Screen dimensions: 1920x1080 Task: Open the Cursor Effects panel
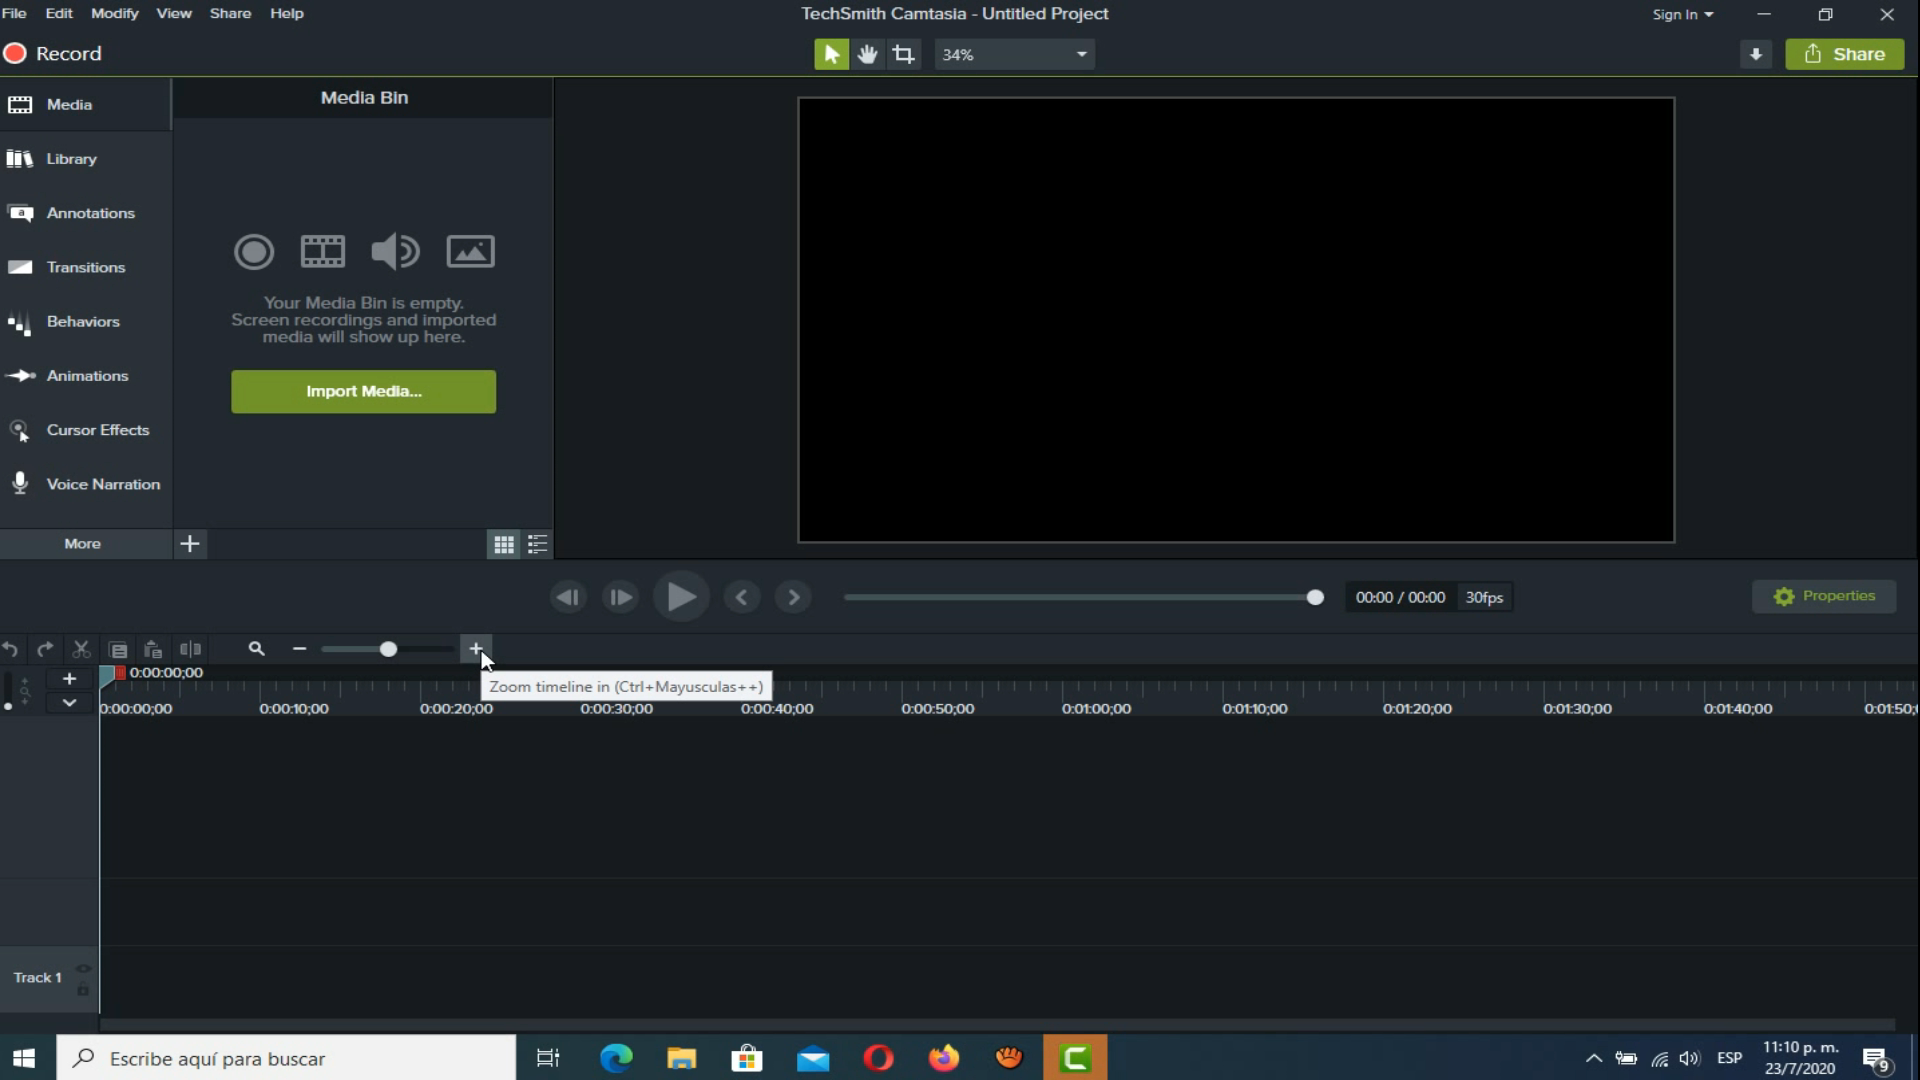85,430
